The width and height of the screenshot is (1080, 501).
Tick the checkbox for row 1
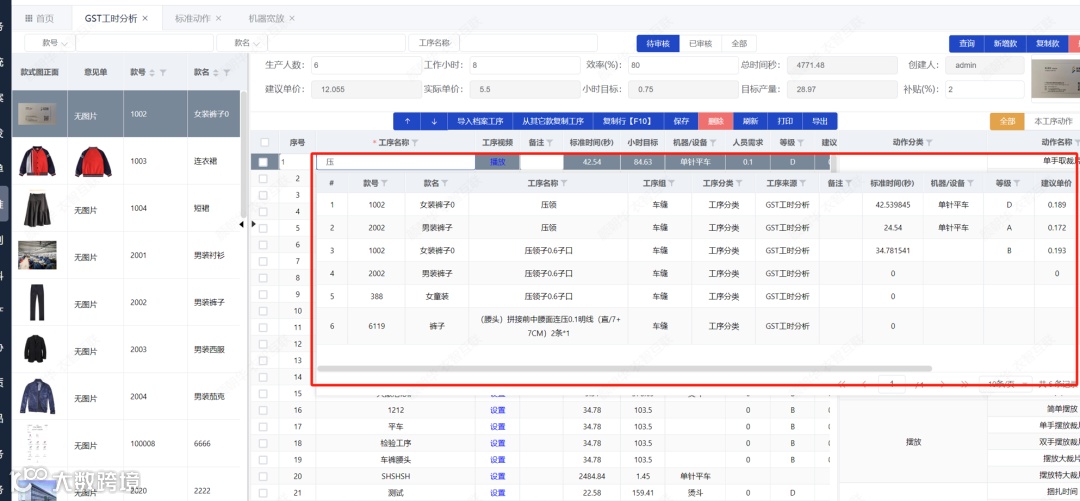(x=265, y=163)
